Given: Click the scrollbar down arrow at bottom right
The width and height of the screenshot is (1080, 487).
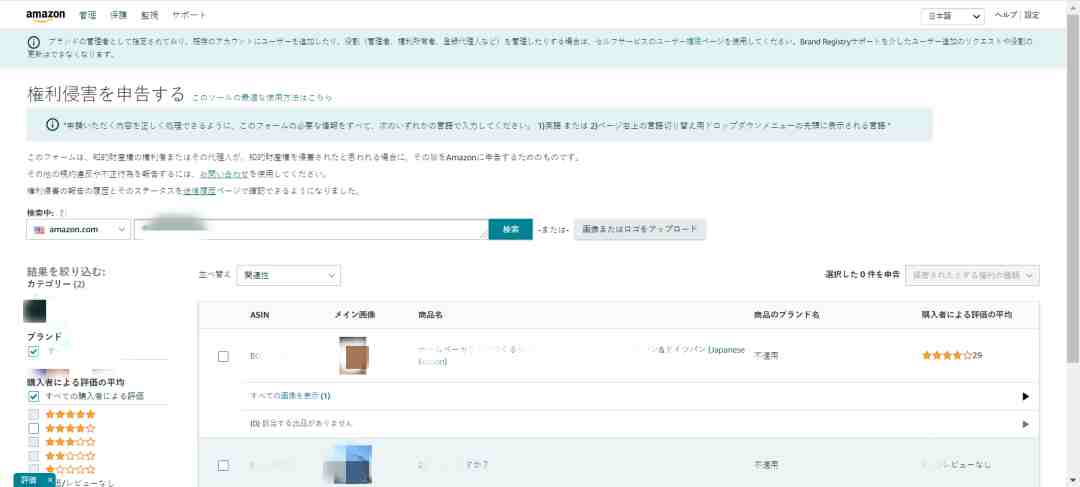Looking at the screenshot, I should pos(1074,480).
